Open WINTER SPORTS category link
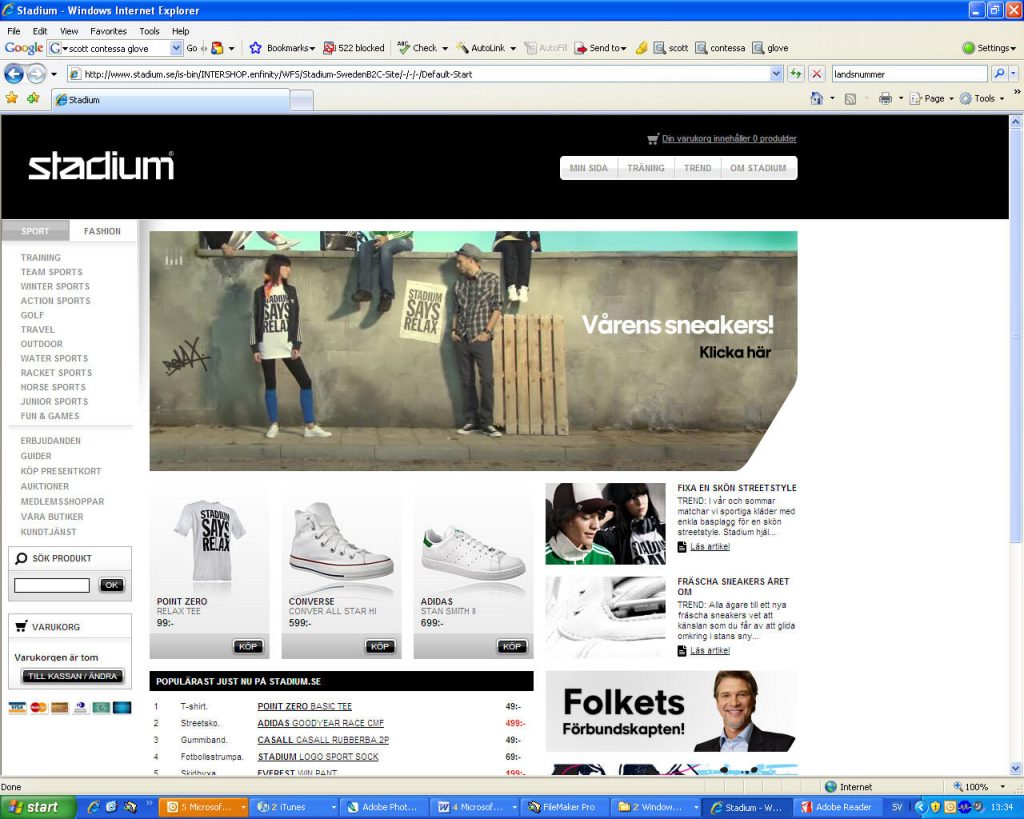Screen dimensions: 1024x819 click(x=55, y=286)
